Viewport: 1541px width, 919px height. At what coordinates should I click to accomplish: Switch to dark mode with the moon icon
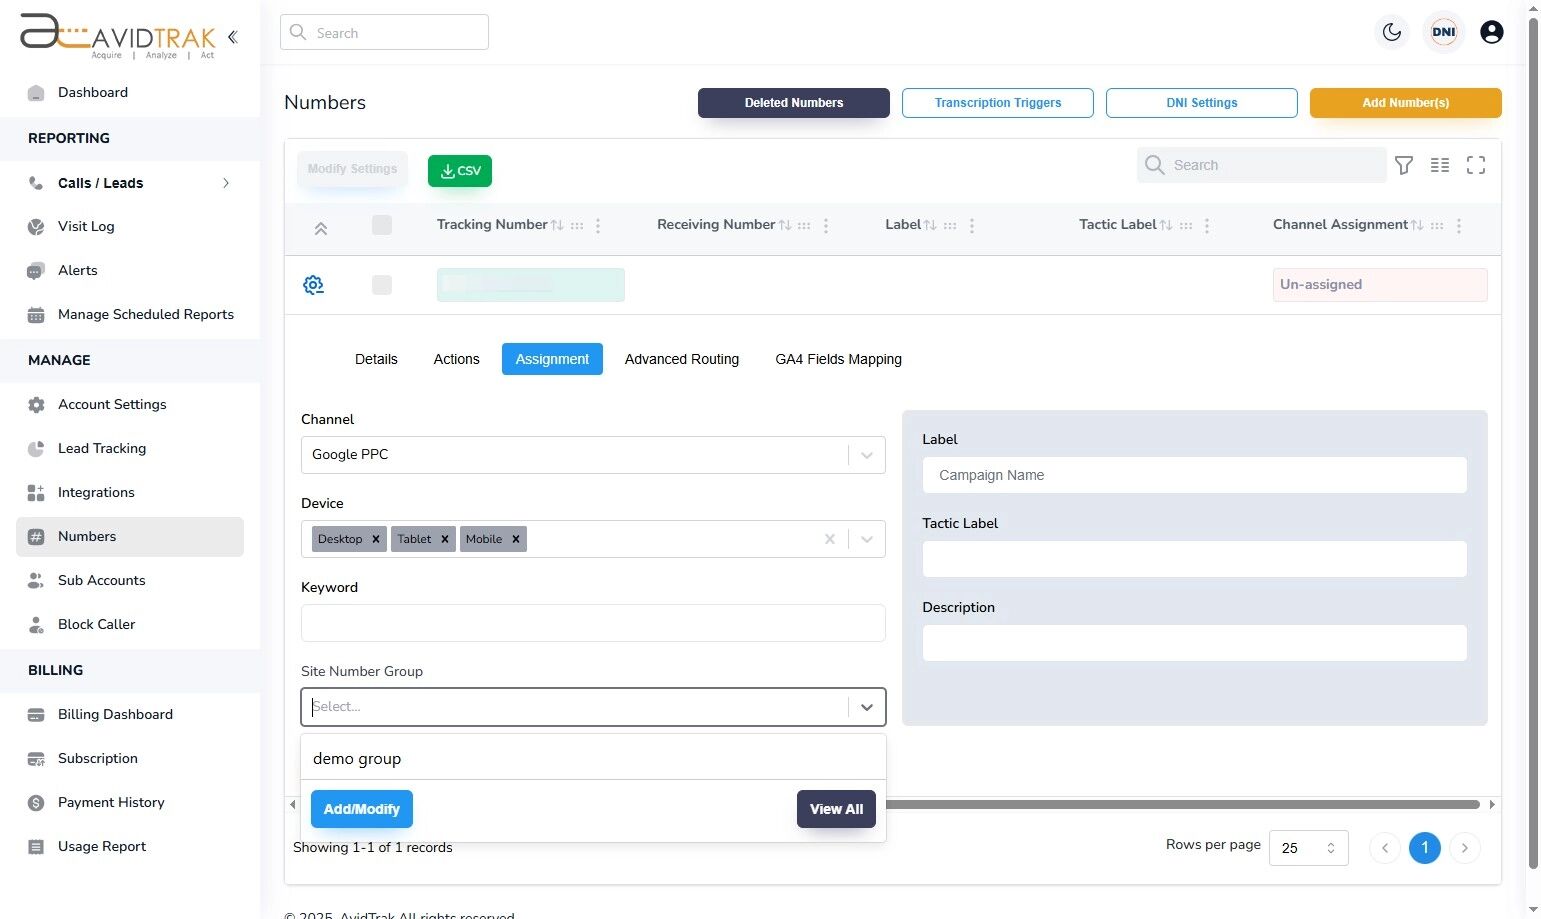pyautogui.click(x=1391, y=31)
